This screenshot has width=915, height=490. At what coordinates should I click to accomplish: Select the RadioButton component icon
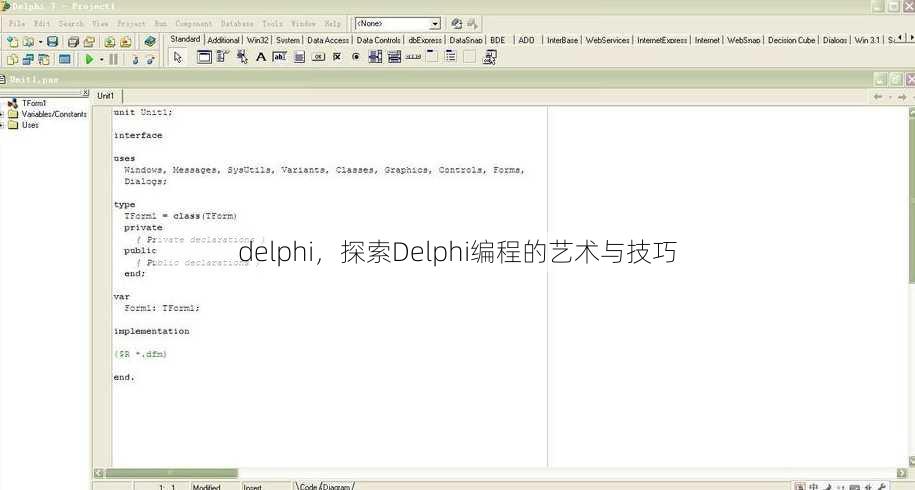[356, 57]
